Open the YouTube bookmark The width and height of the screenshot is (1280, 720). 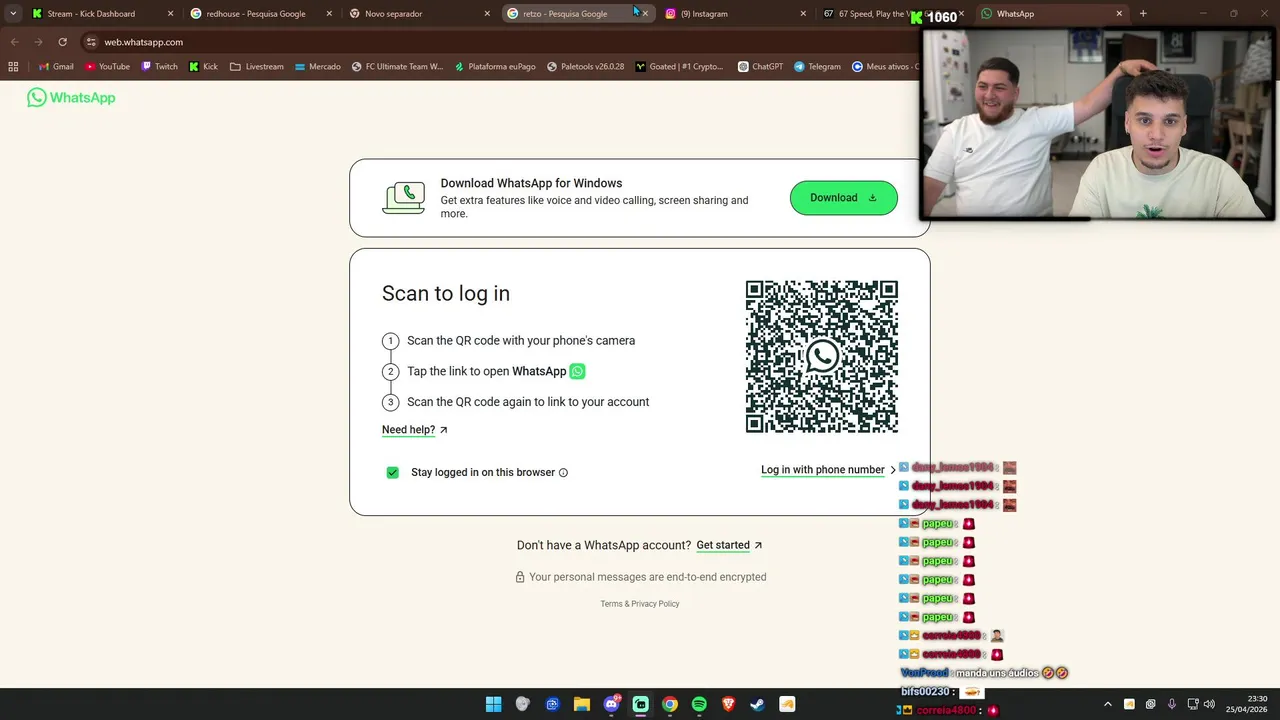108,67
